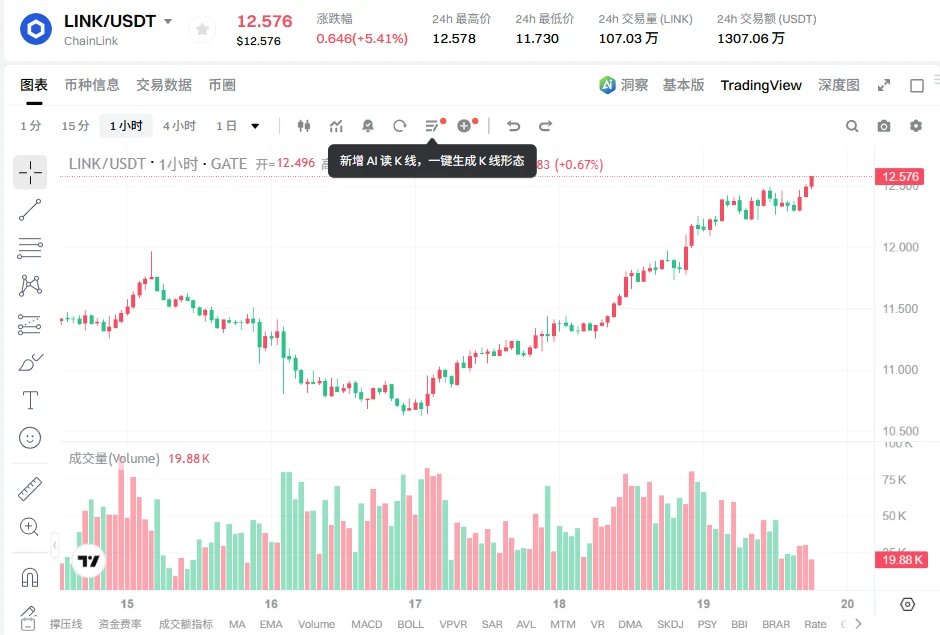Select the 基本版 chart mode
The width and height of the screenshot is (940, 635).
tap(683, 85)
